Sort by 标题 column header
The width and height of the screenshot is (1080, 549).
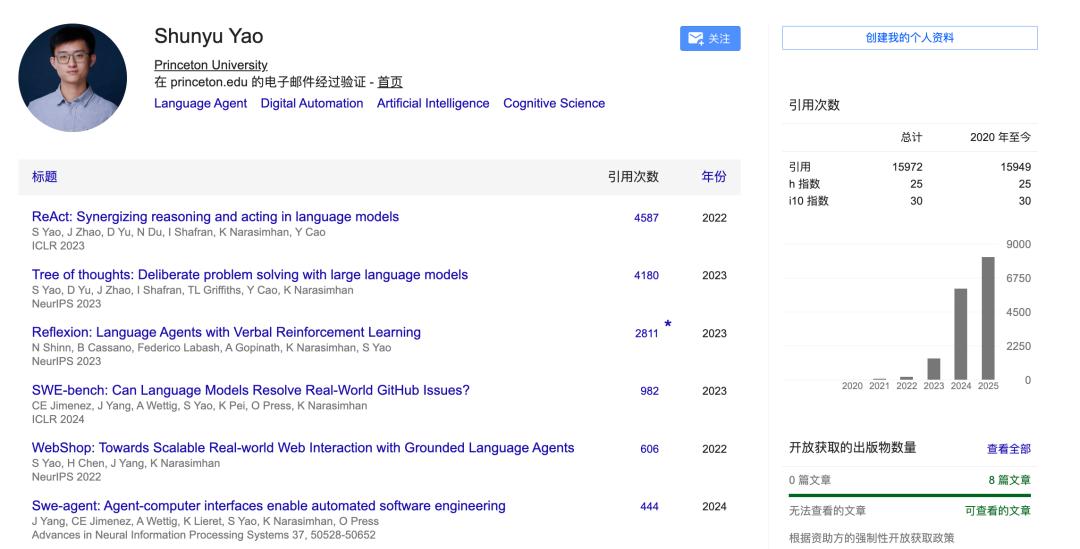(x=45, y=177)
